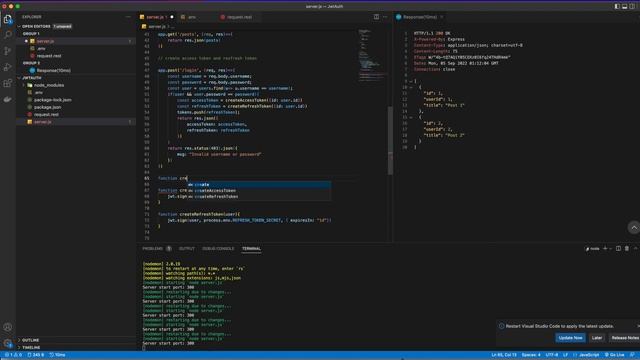This screenshot has height=360, width=640.
Task: Click the notifications bell in status bar
Action: point(632,355)
